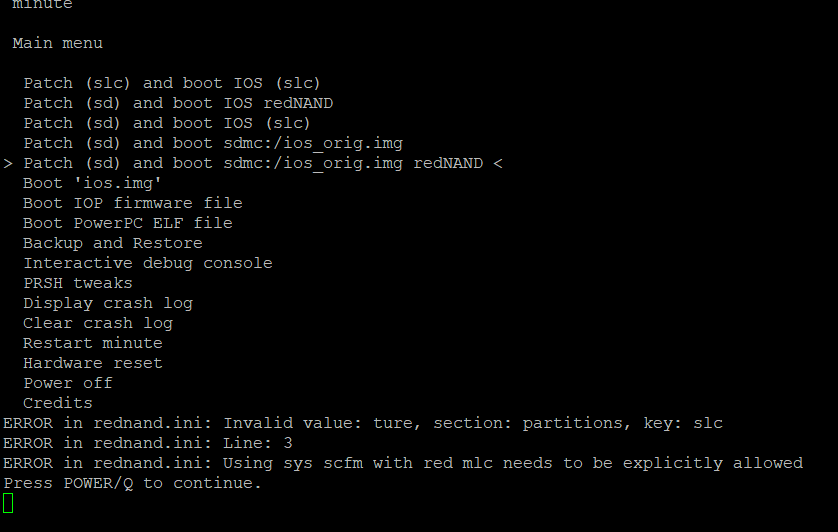Choose 'Power off' entry
The image size is (838, 532).
[x=68, y=383]
